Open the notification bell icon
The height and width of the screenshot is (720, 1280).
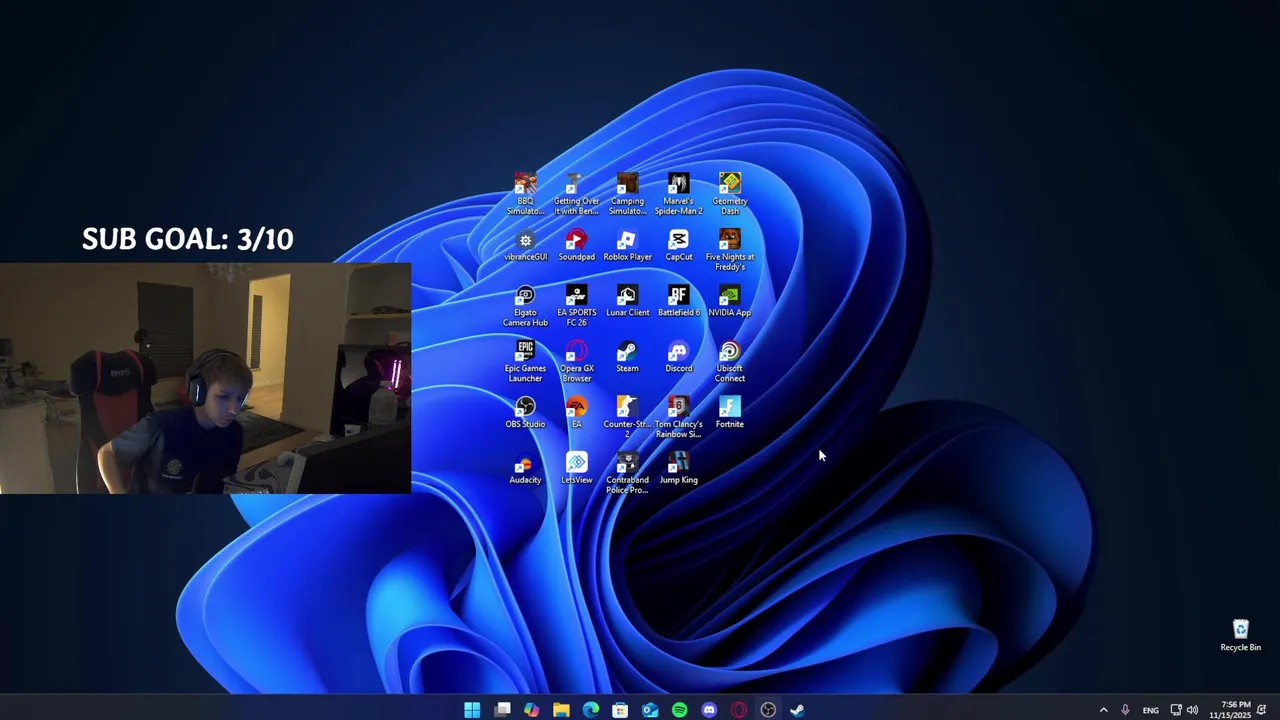pos(1262,710)
